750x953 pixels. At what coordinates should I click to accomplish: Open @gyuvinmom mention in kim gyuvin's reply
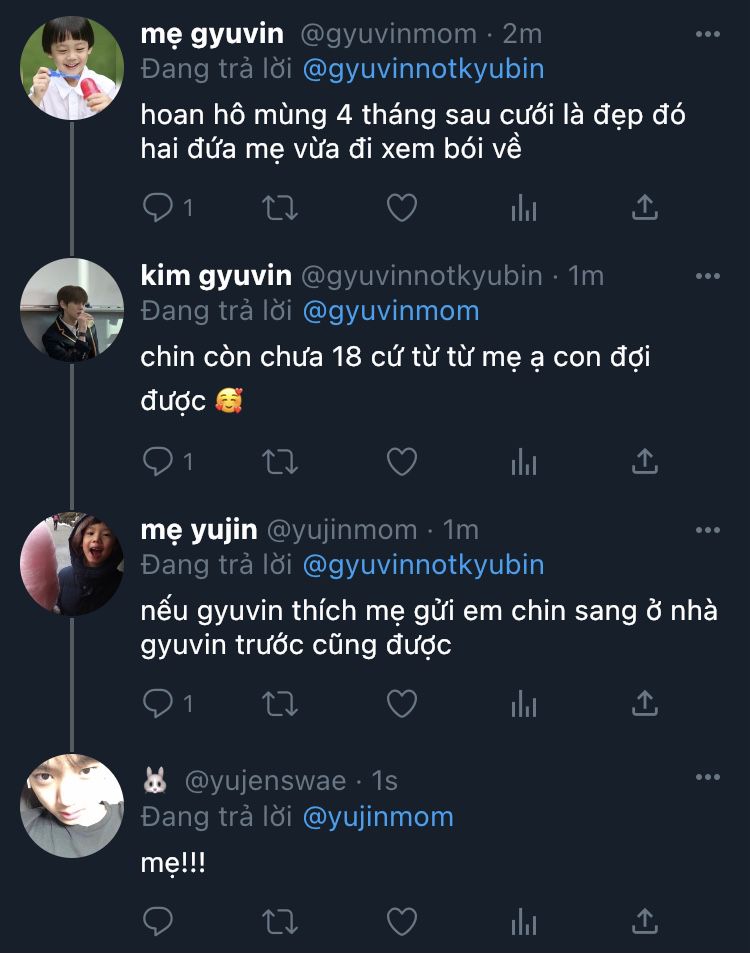coord(391,311)
